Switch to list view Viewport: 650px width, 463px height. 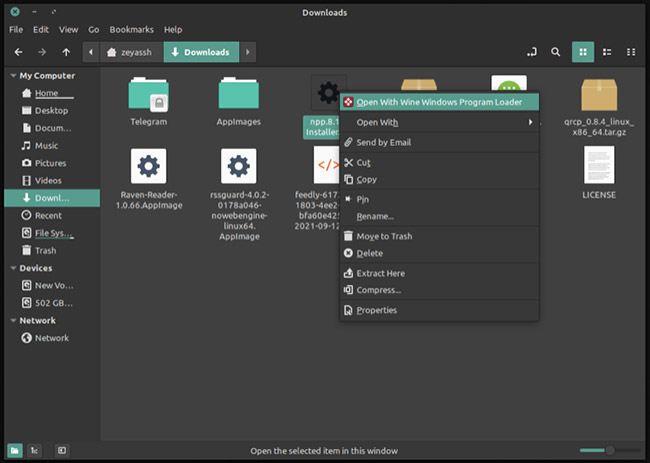click(607, 52)
